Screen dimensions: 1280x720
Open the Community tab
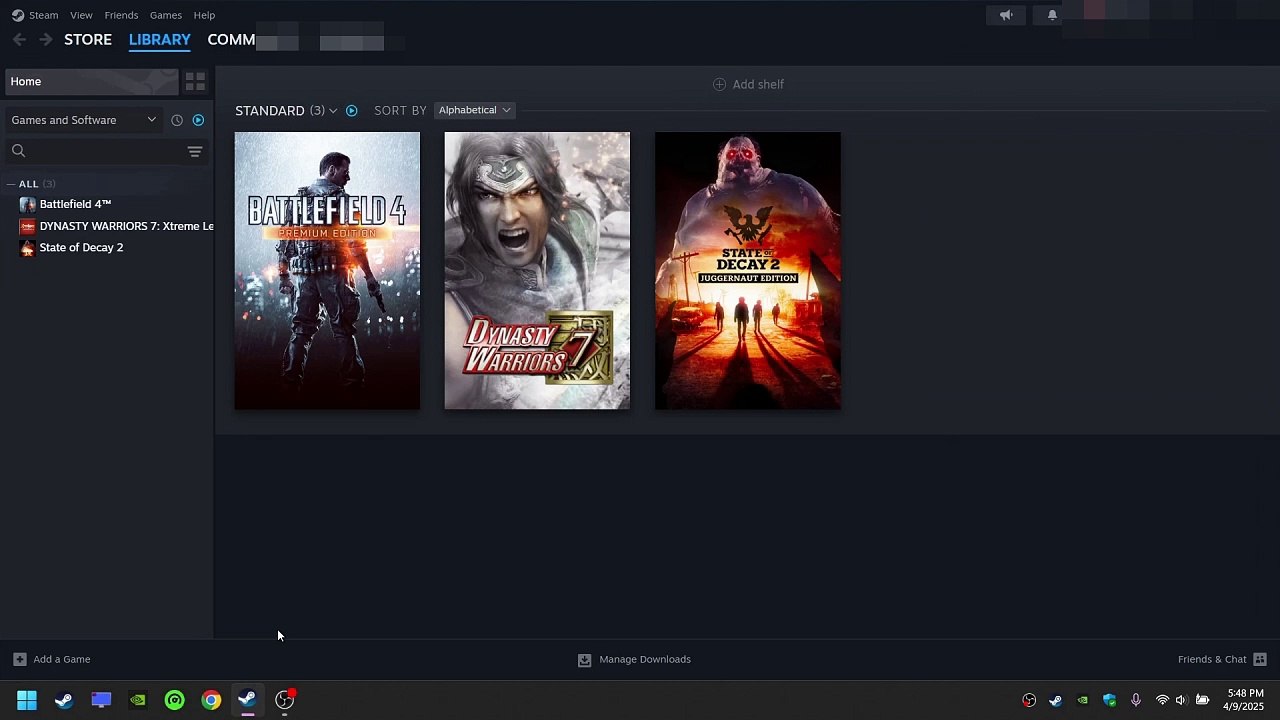point(231,40)
